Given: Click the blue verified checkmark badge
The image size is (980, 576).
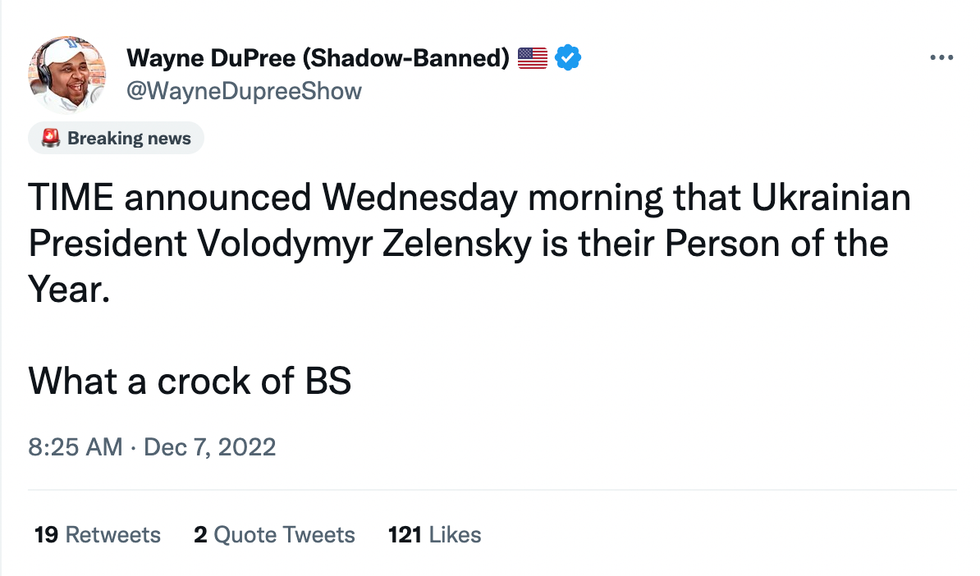Looking at the screenshot, I should coord(568,58).
